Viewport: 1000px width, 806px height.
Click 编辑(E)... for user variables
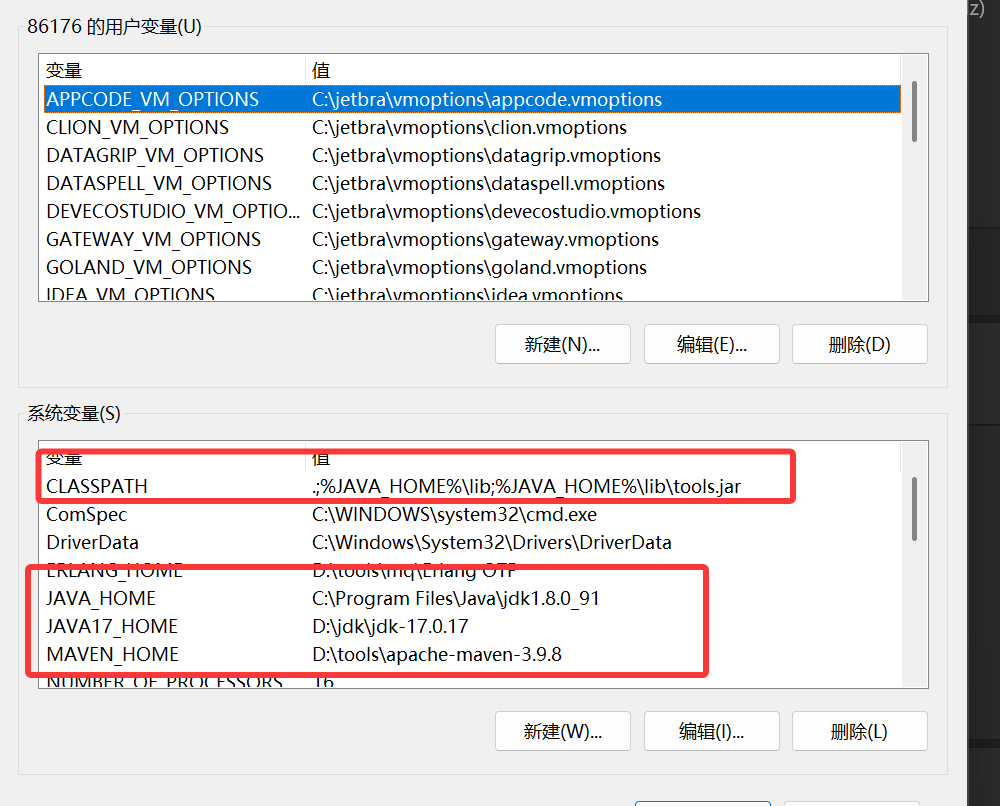click(x=711, y=344)
